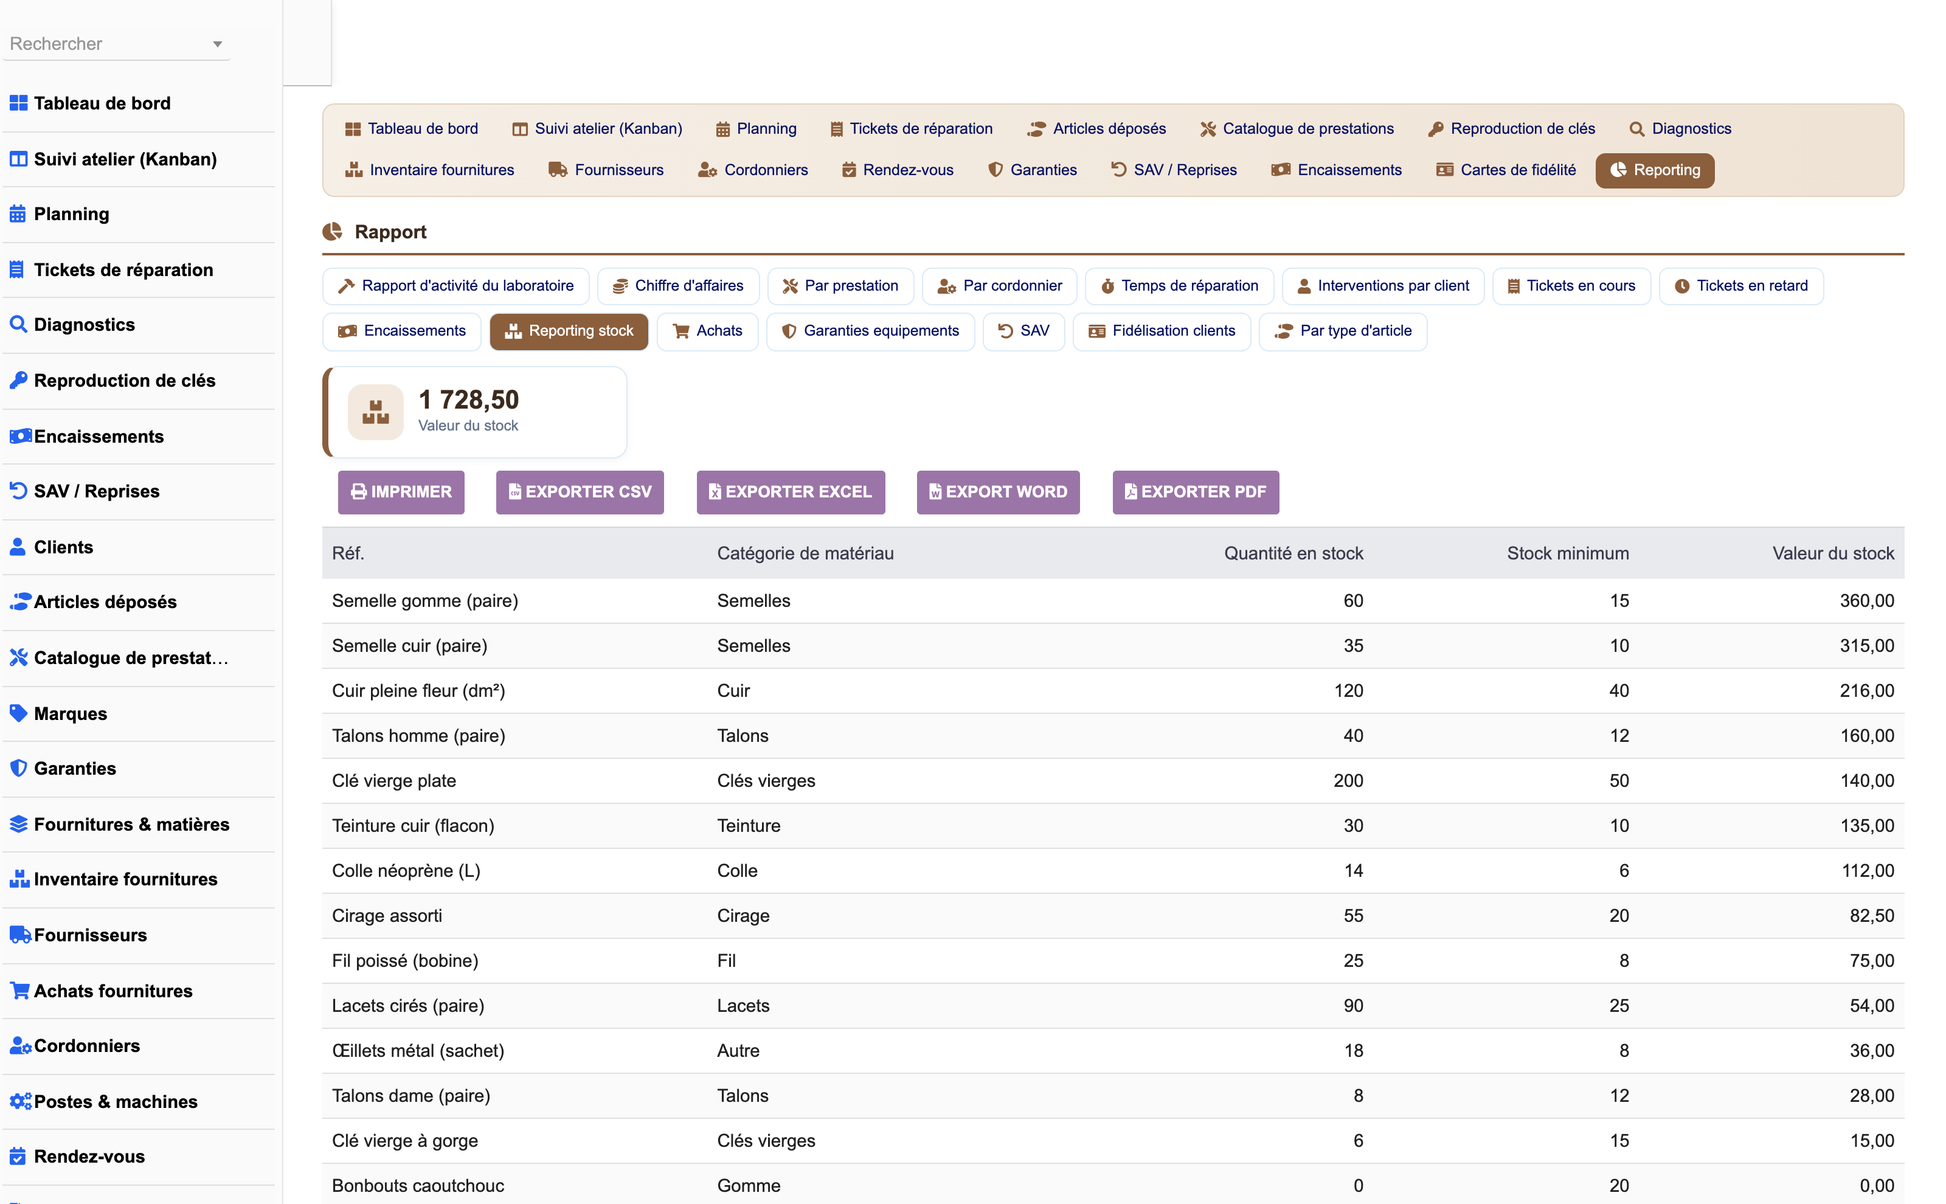
Task: Click the Stock minimum column header
Action: pyautogui.click(x=1568, y=553)
